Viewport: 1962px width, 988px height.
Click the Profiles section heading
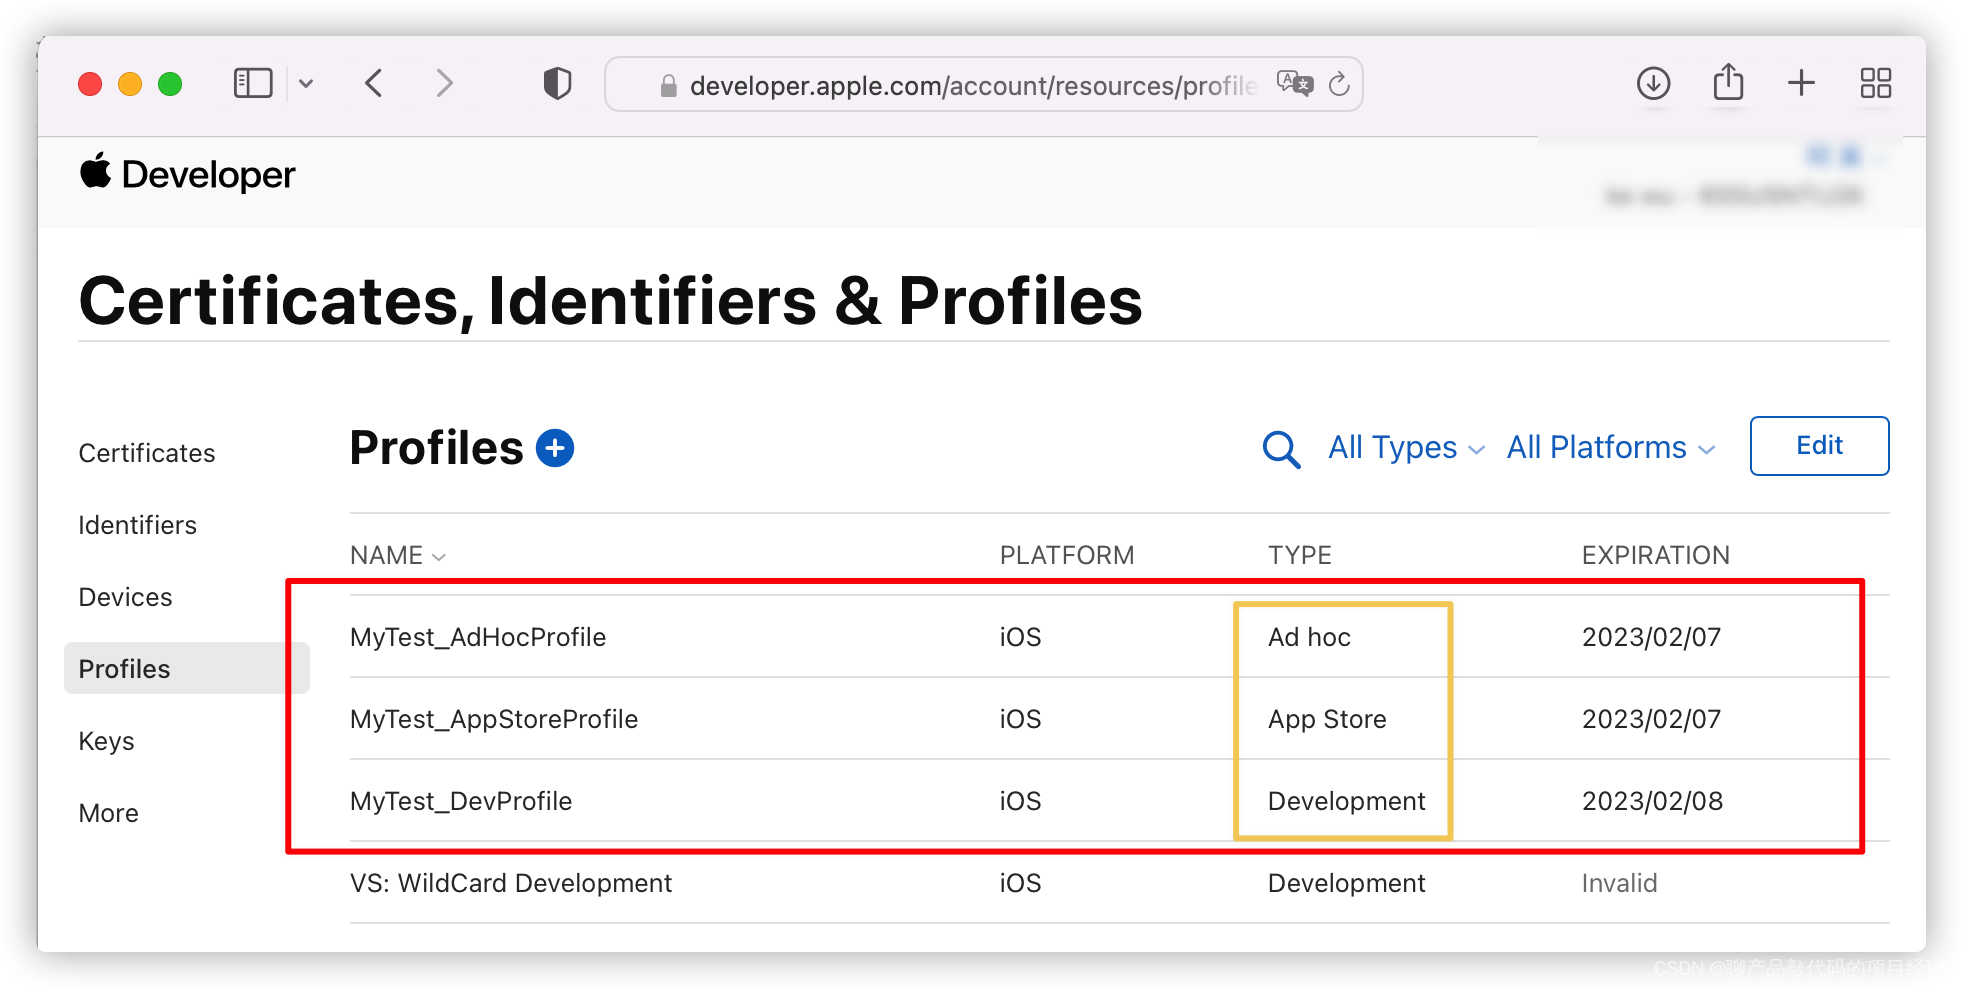[436, 448]
